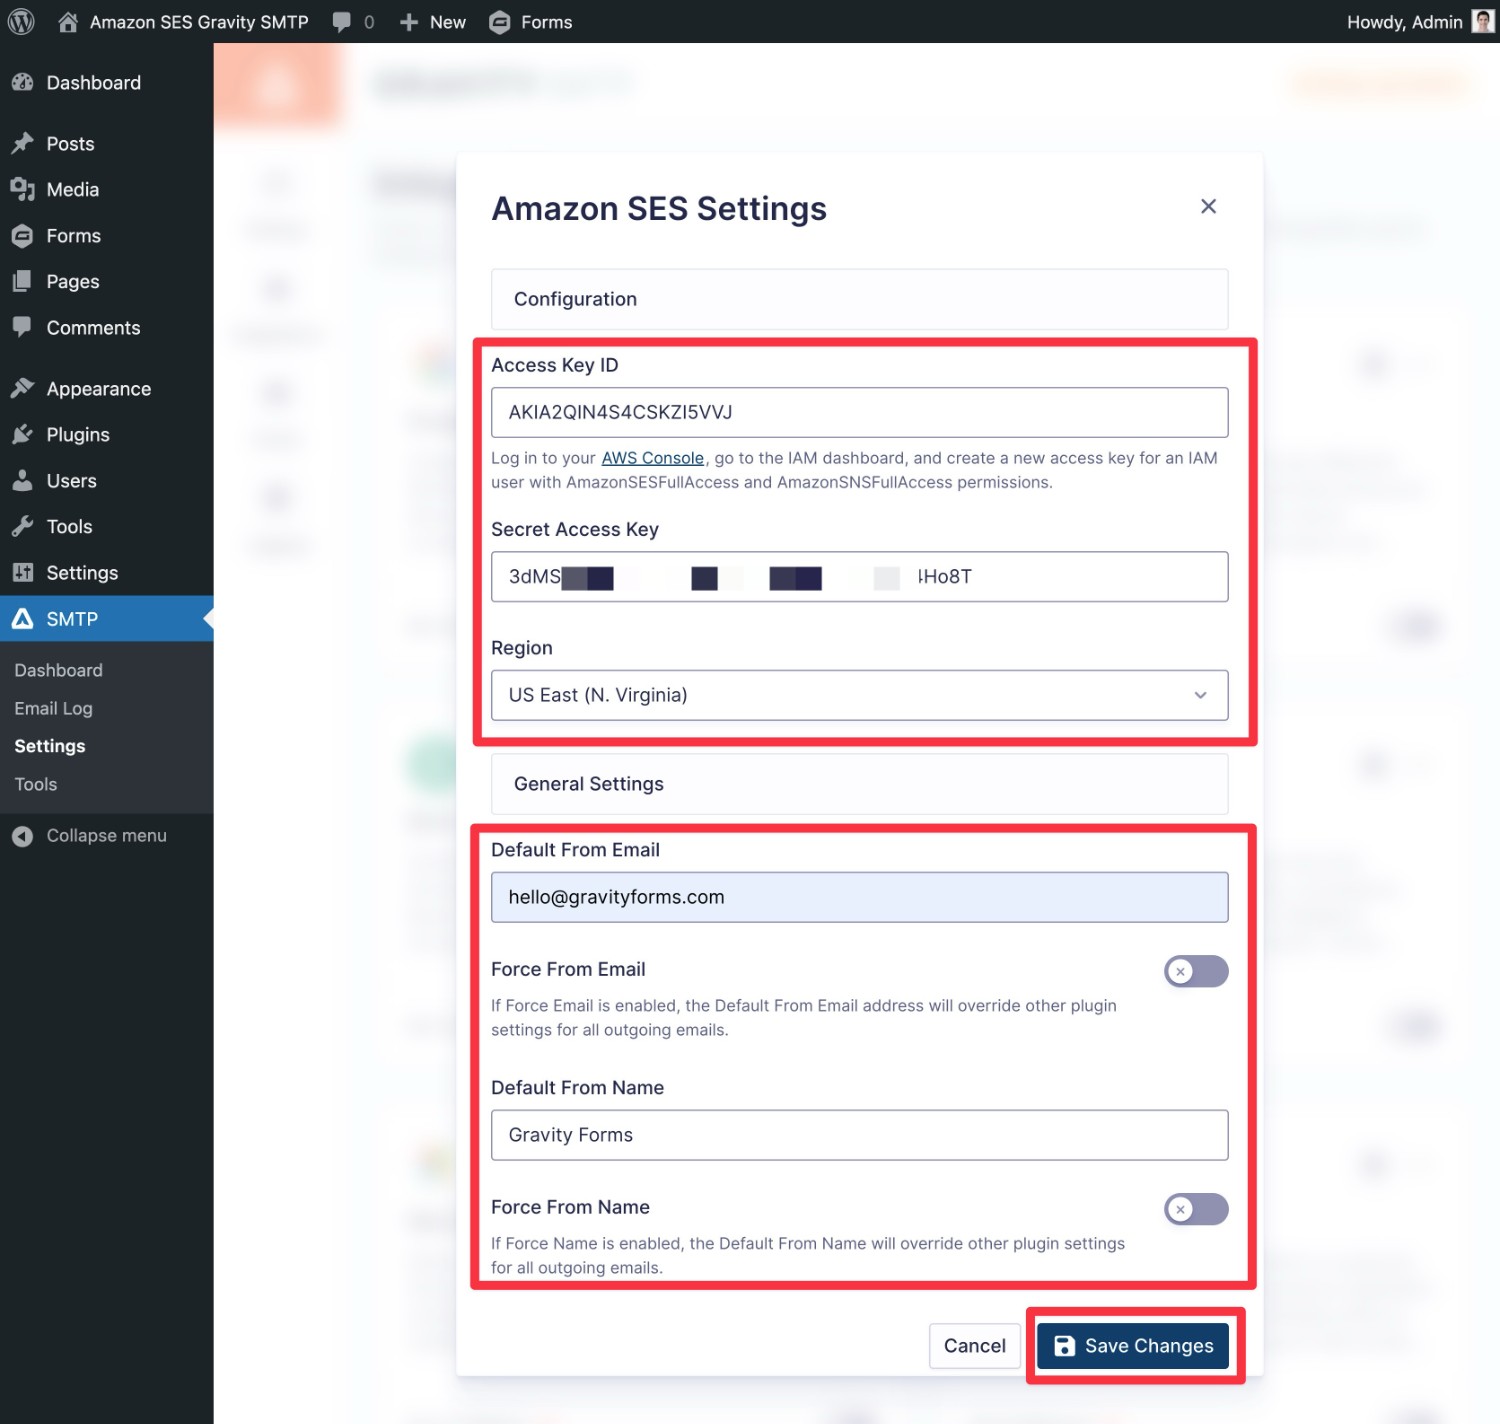Click the Secret Access Key field
The image size is (1500, 1424).
pos(860,576)
